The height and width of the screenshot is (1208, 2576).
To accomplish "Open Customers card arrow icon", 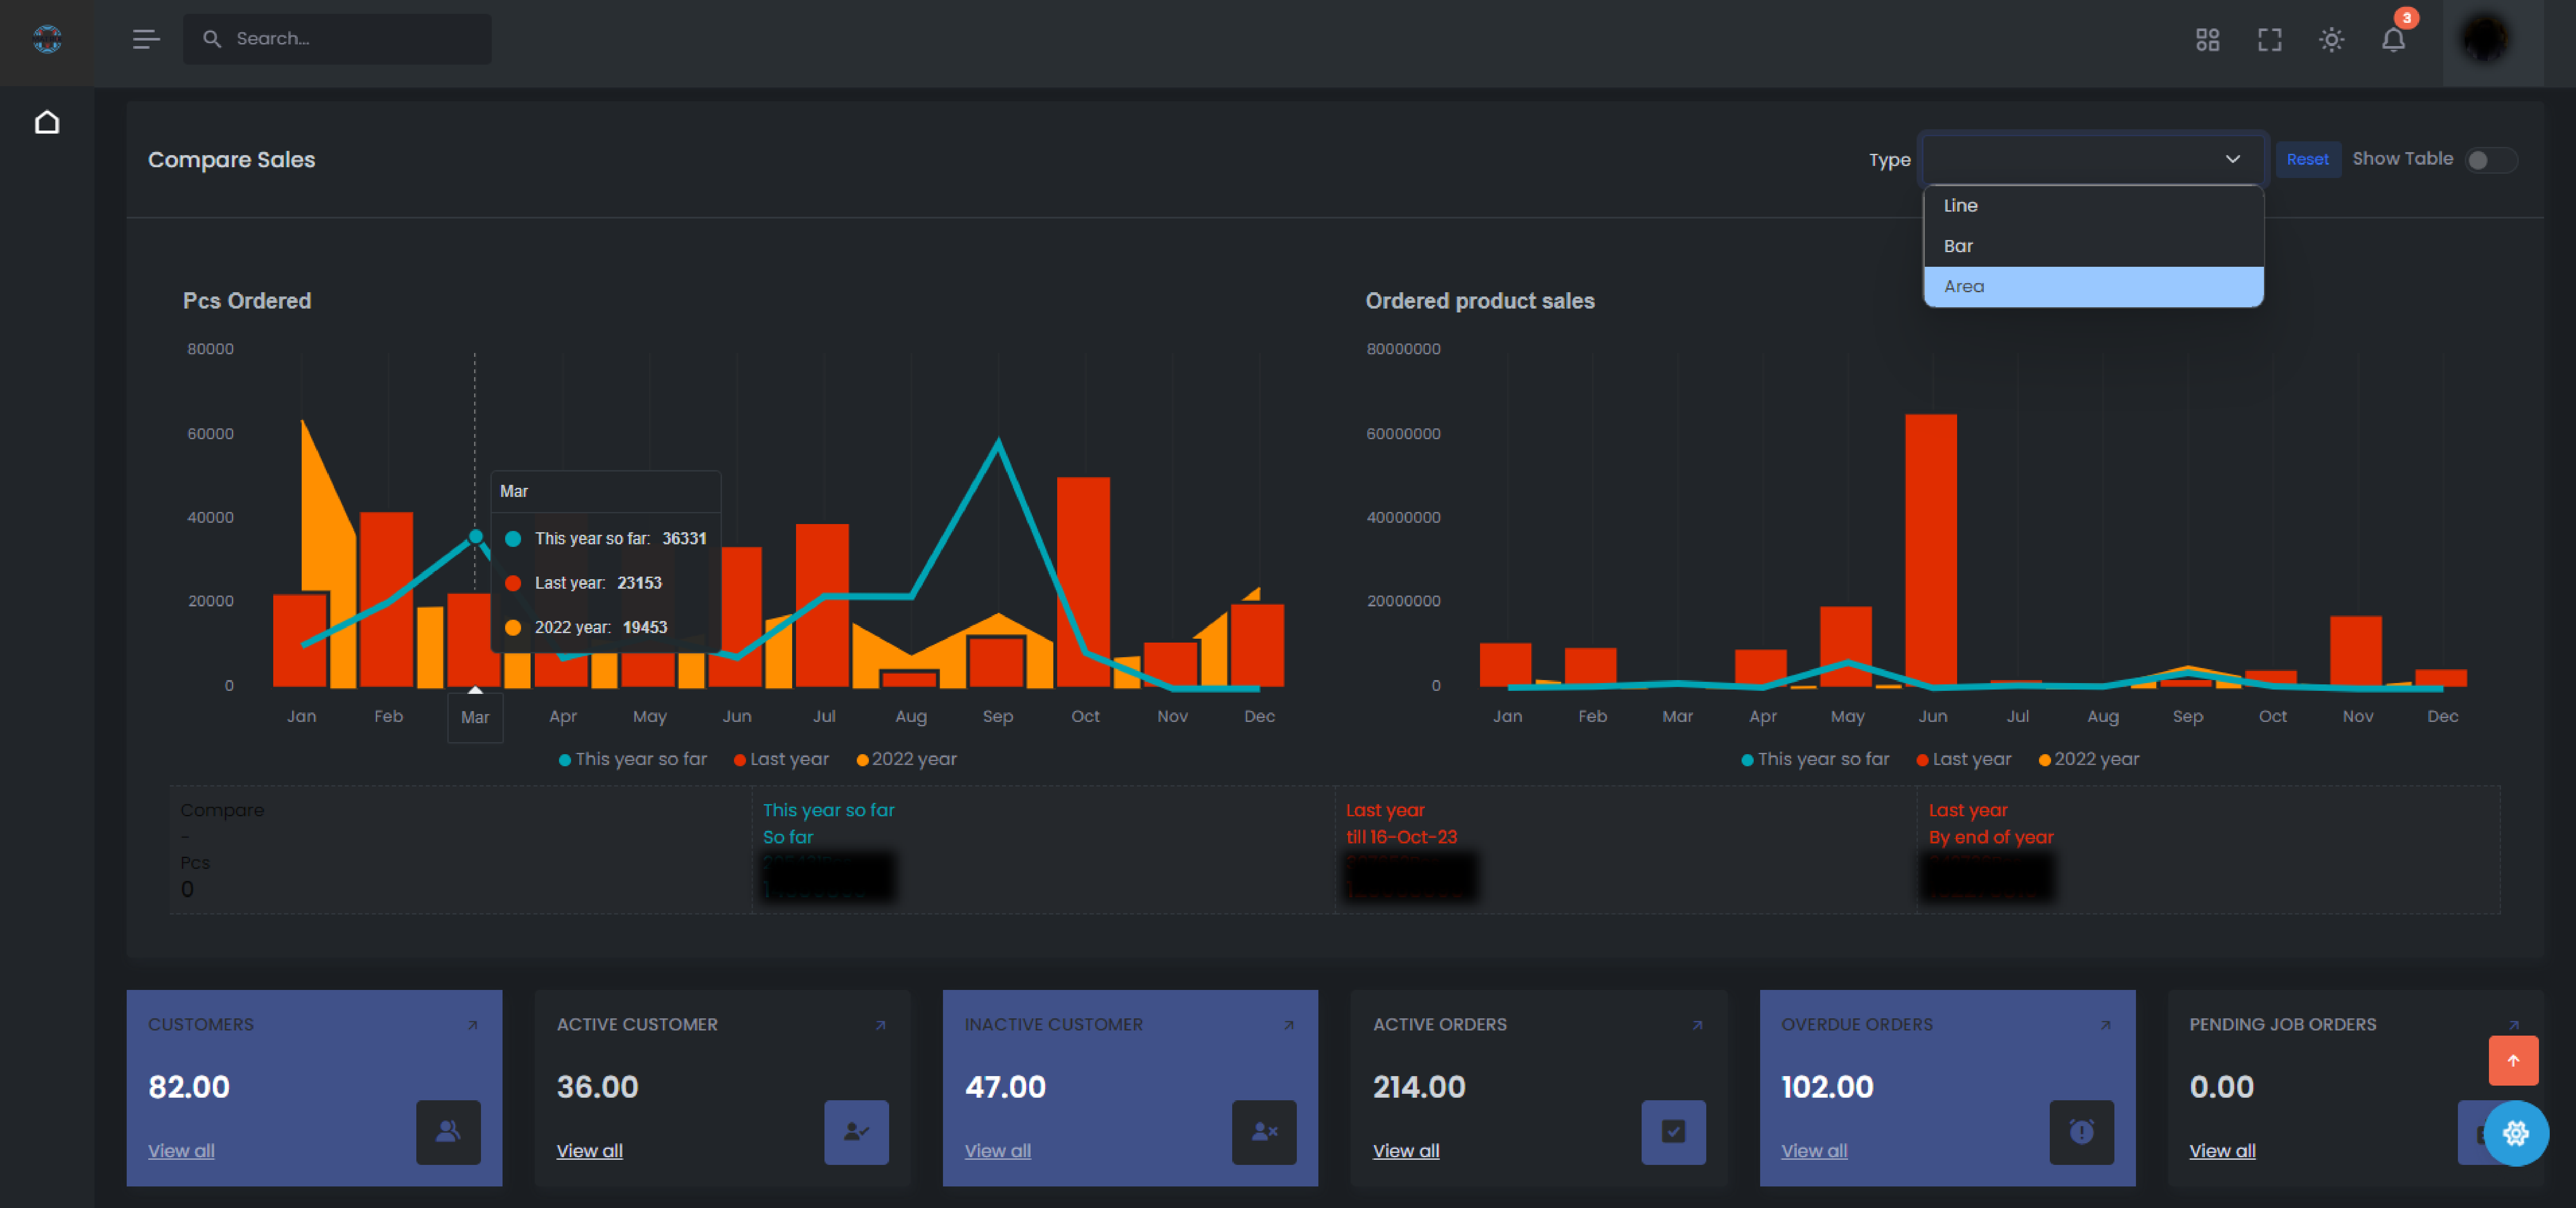I will pos(473,1025).
